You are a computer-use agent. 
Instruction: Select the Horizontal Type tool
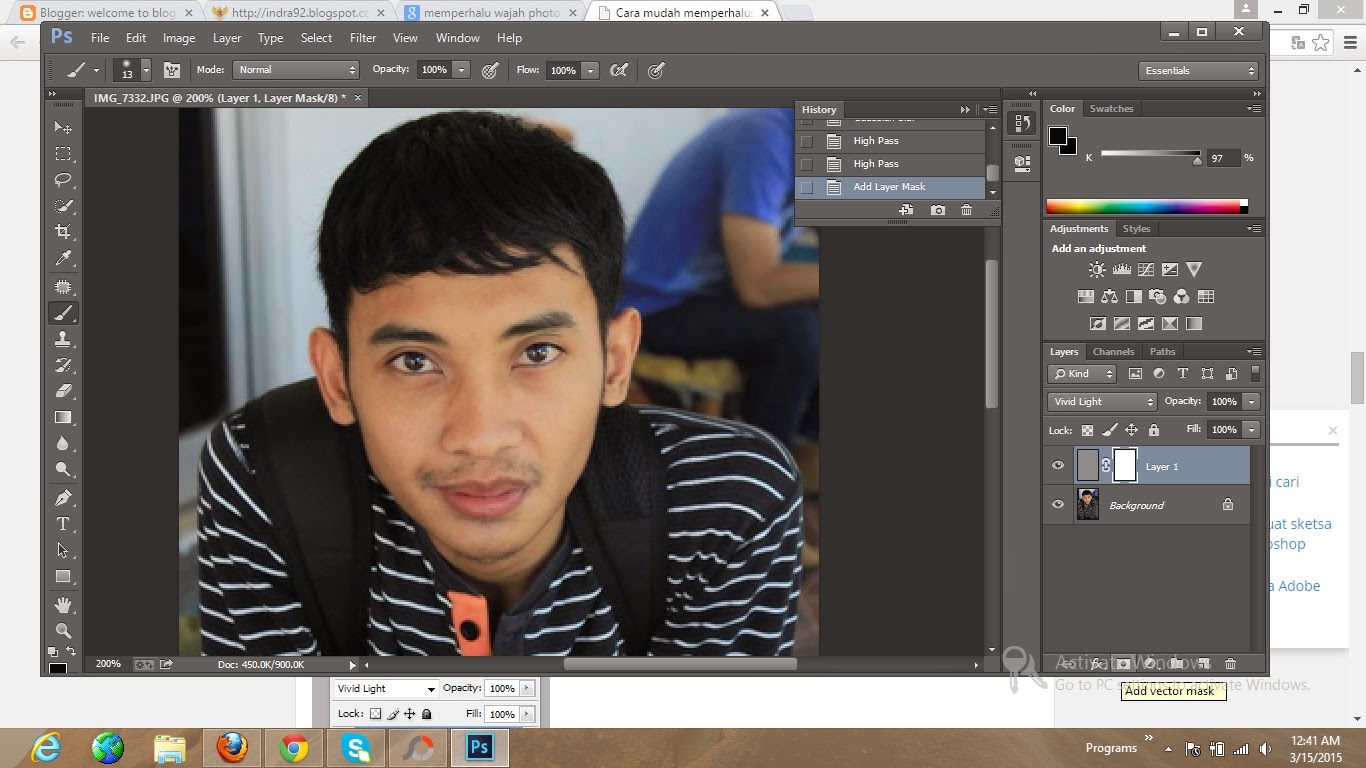pyautogui.click(x=63, y=524)
